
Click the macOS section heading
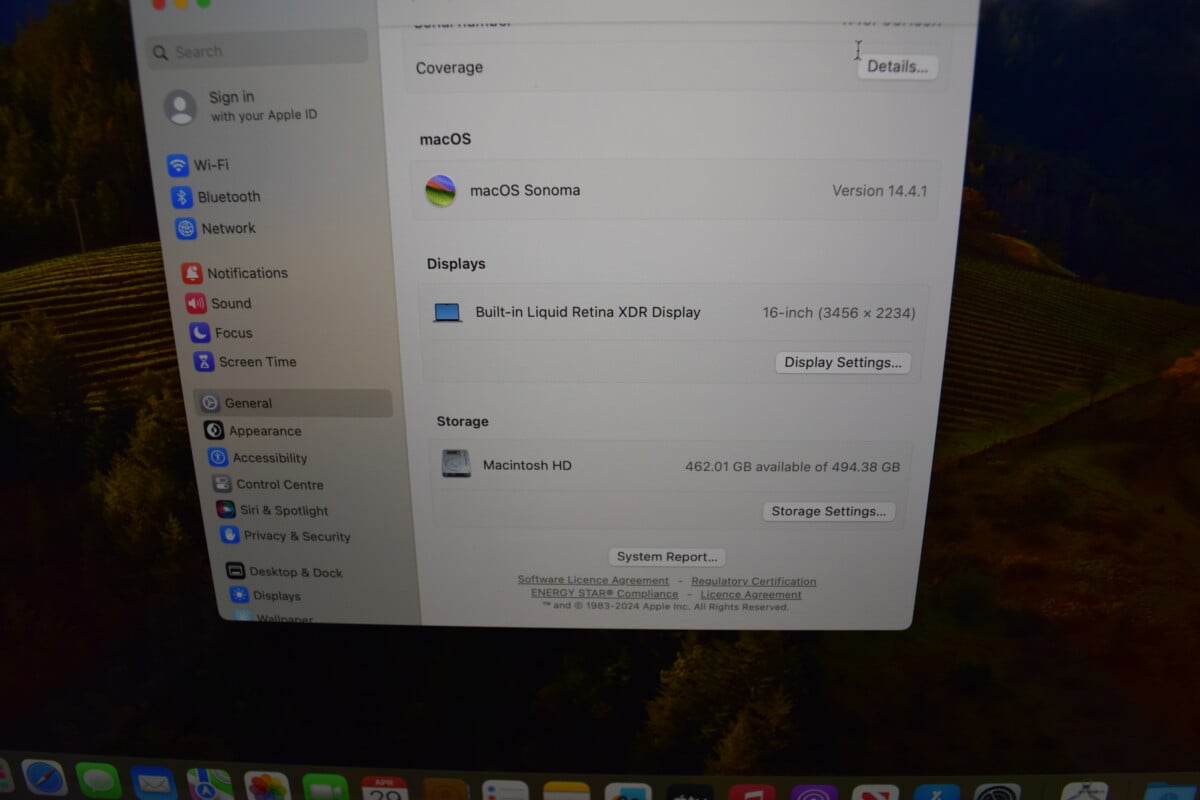coord(445,139)
